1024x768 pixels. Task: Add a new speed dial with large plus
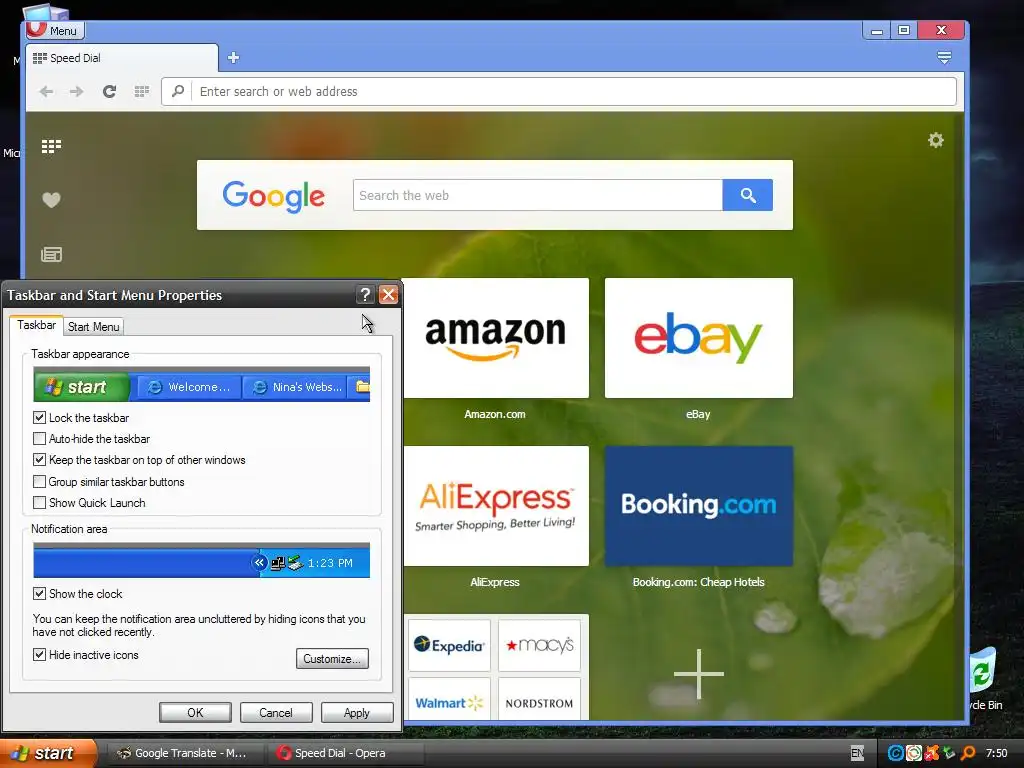tap(699, 674)
